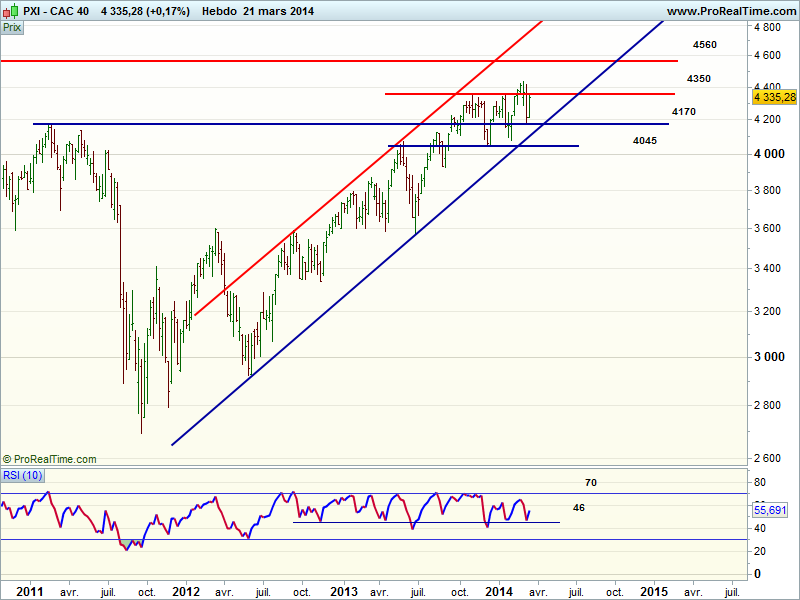This screenshot has height=600, width=800.
Task: Select the Hebdo timeframe label
Action: (x=219, y=11)
